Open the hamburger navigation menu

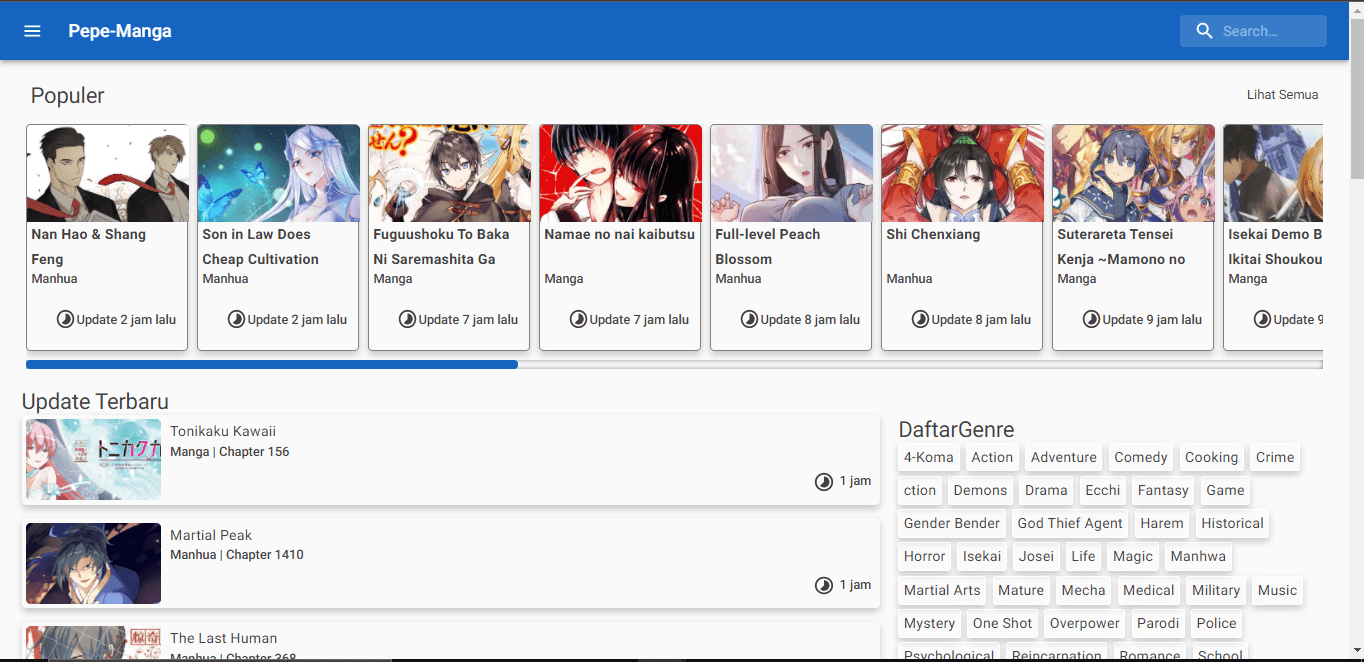pos(32,31)
